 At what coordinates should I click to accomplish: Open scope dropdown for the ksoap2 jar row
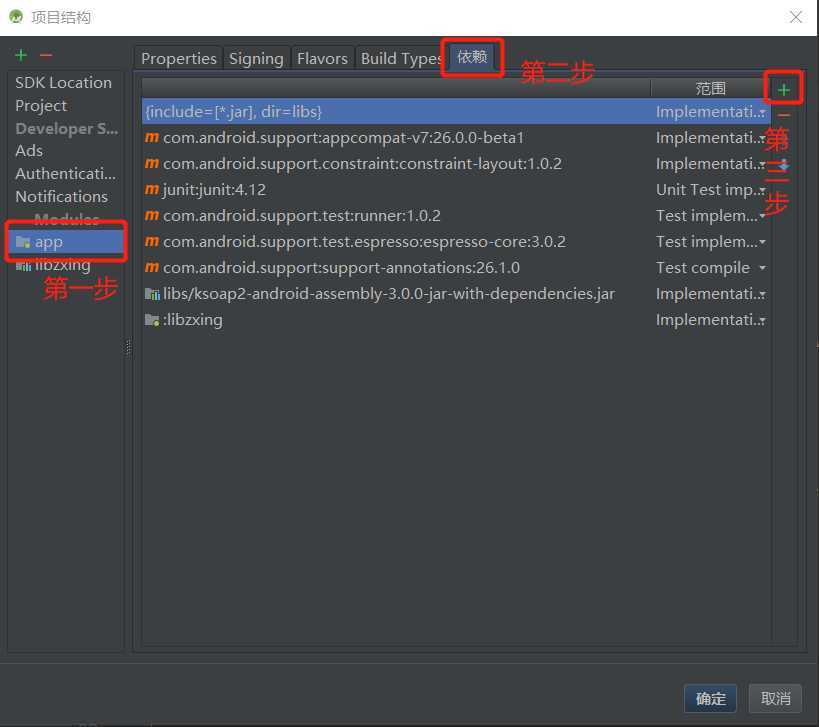pyautogui.click(x=762, y=294)
